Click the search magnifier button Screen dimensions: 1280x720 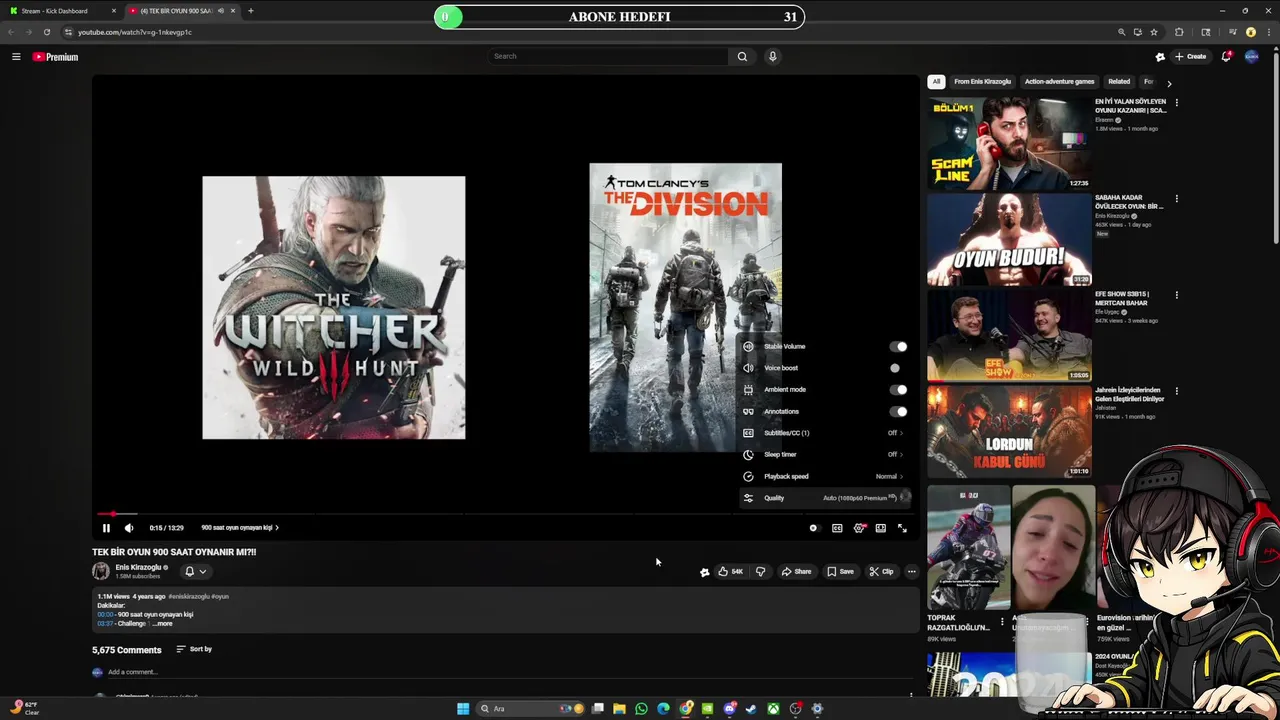pyautogui.click(x=742, y=57)
